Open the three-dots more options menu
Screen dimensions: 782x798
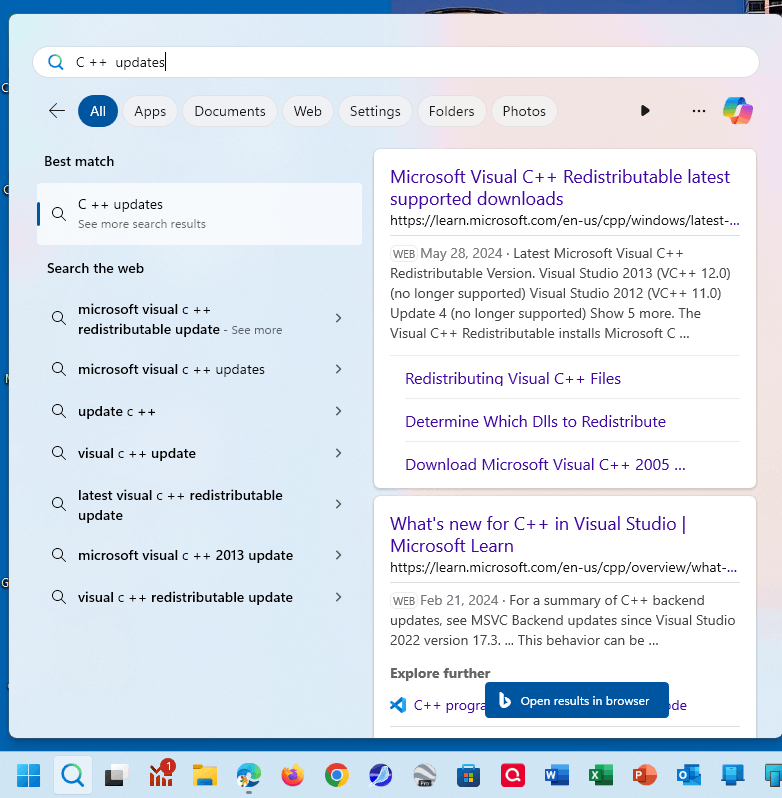pos(699,110)
